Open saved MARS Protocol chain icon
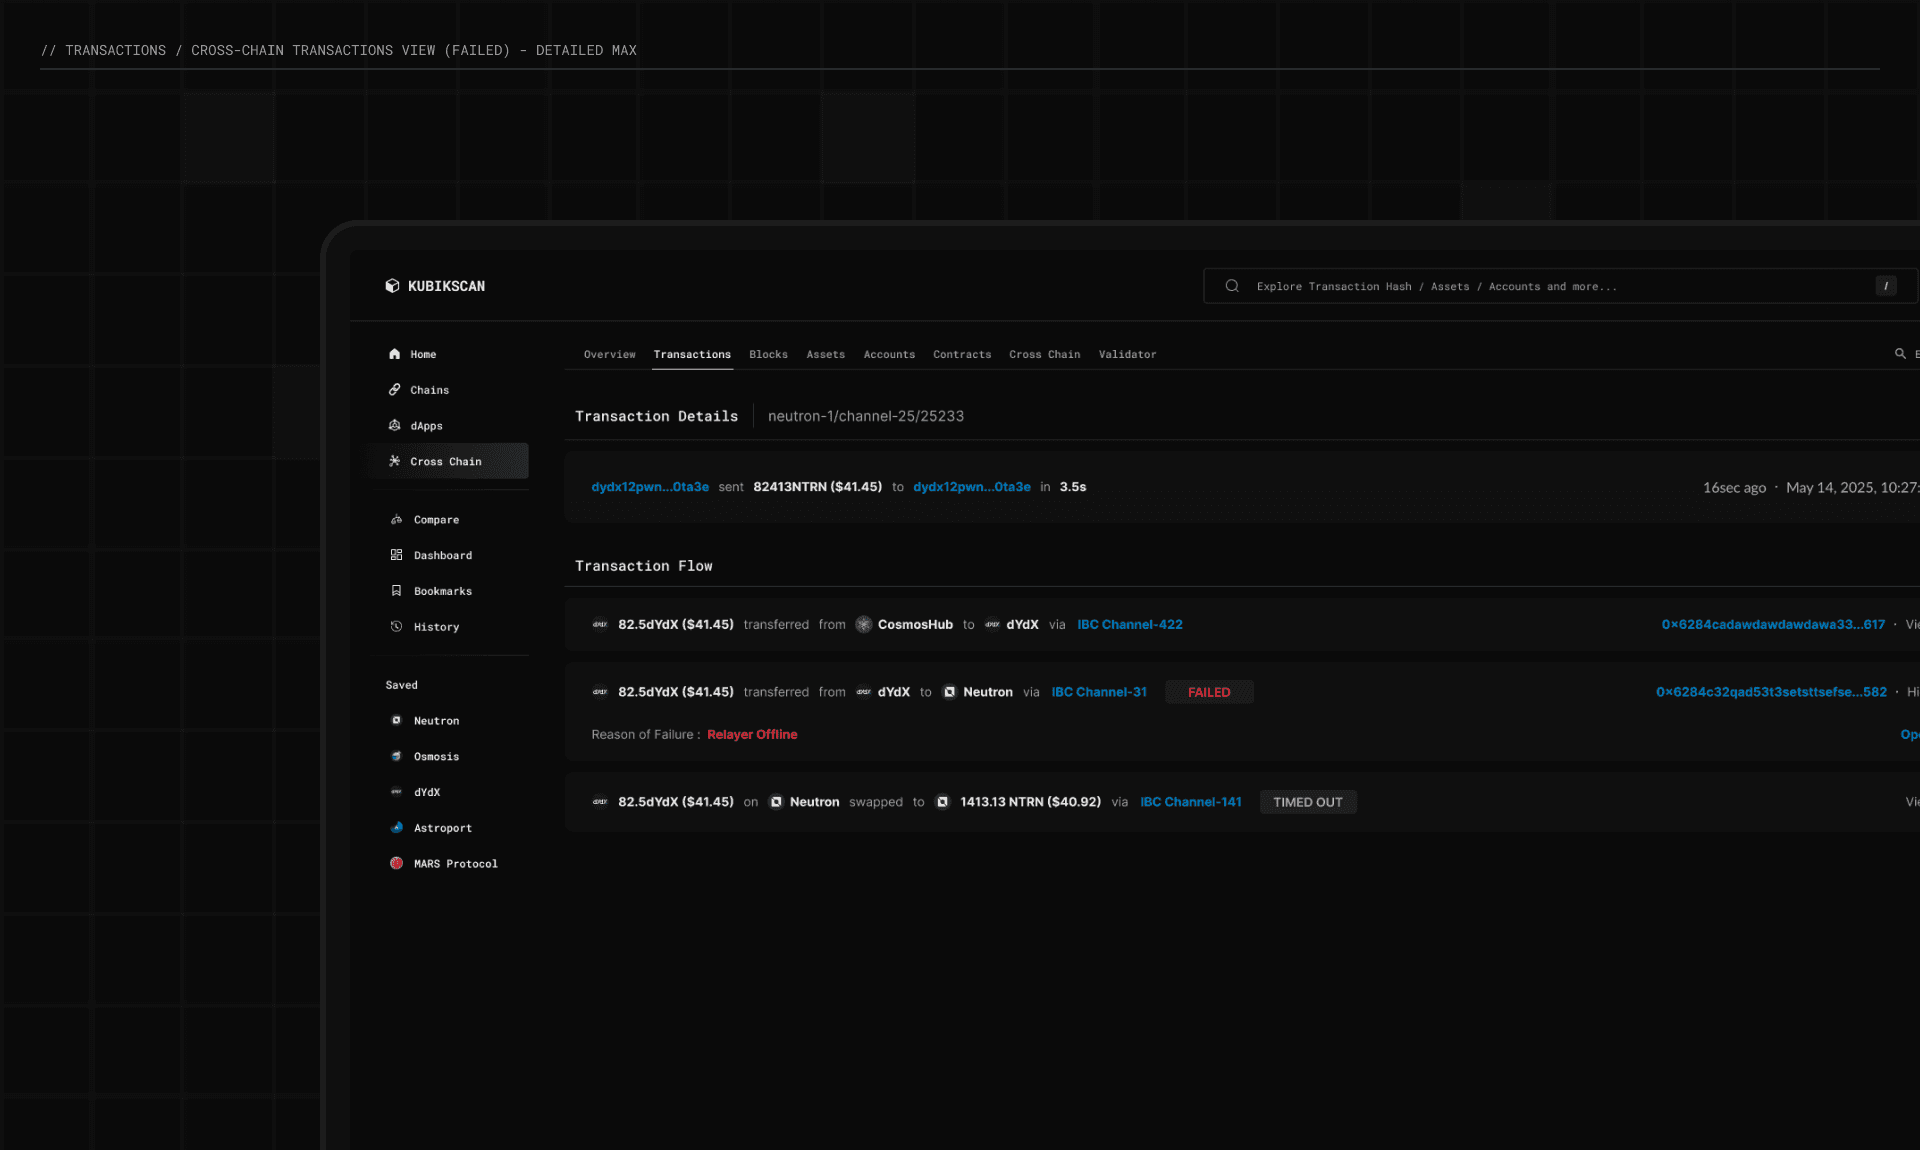 coord(397,863)
